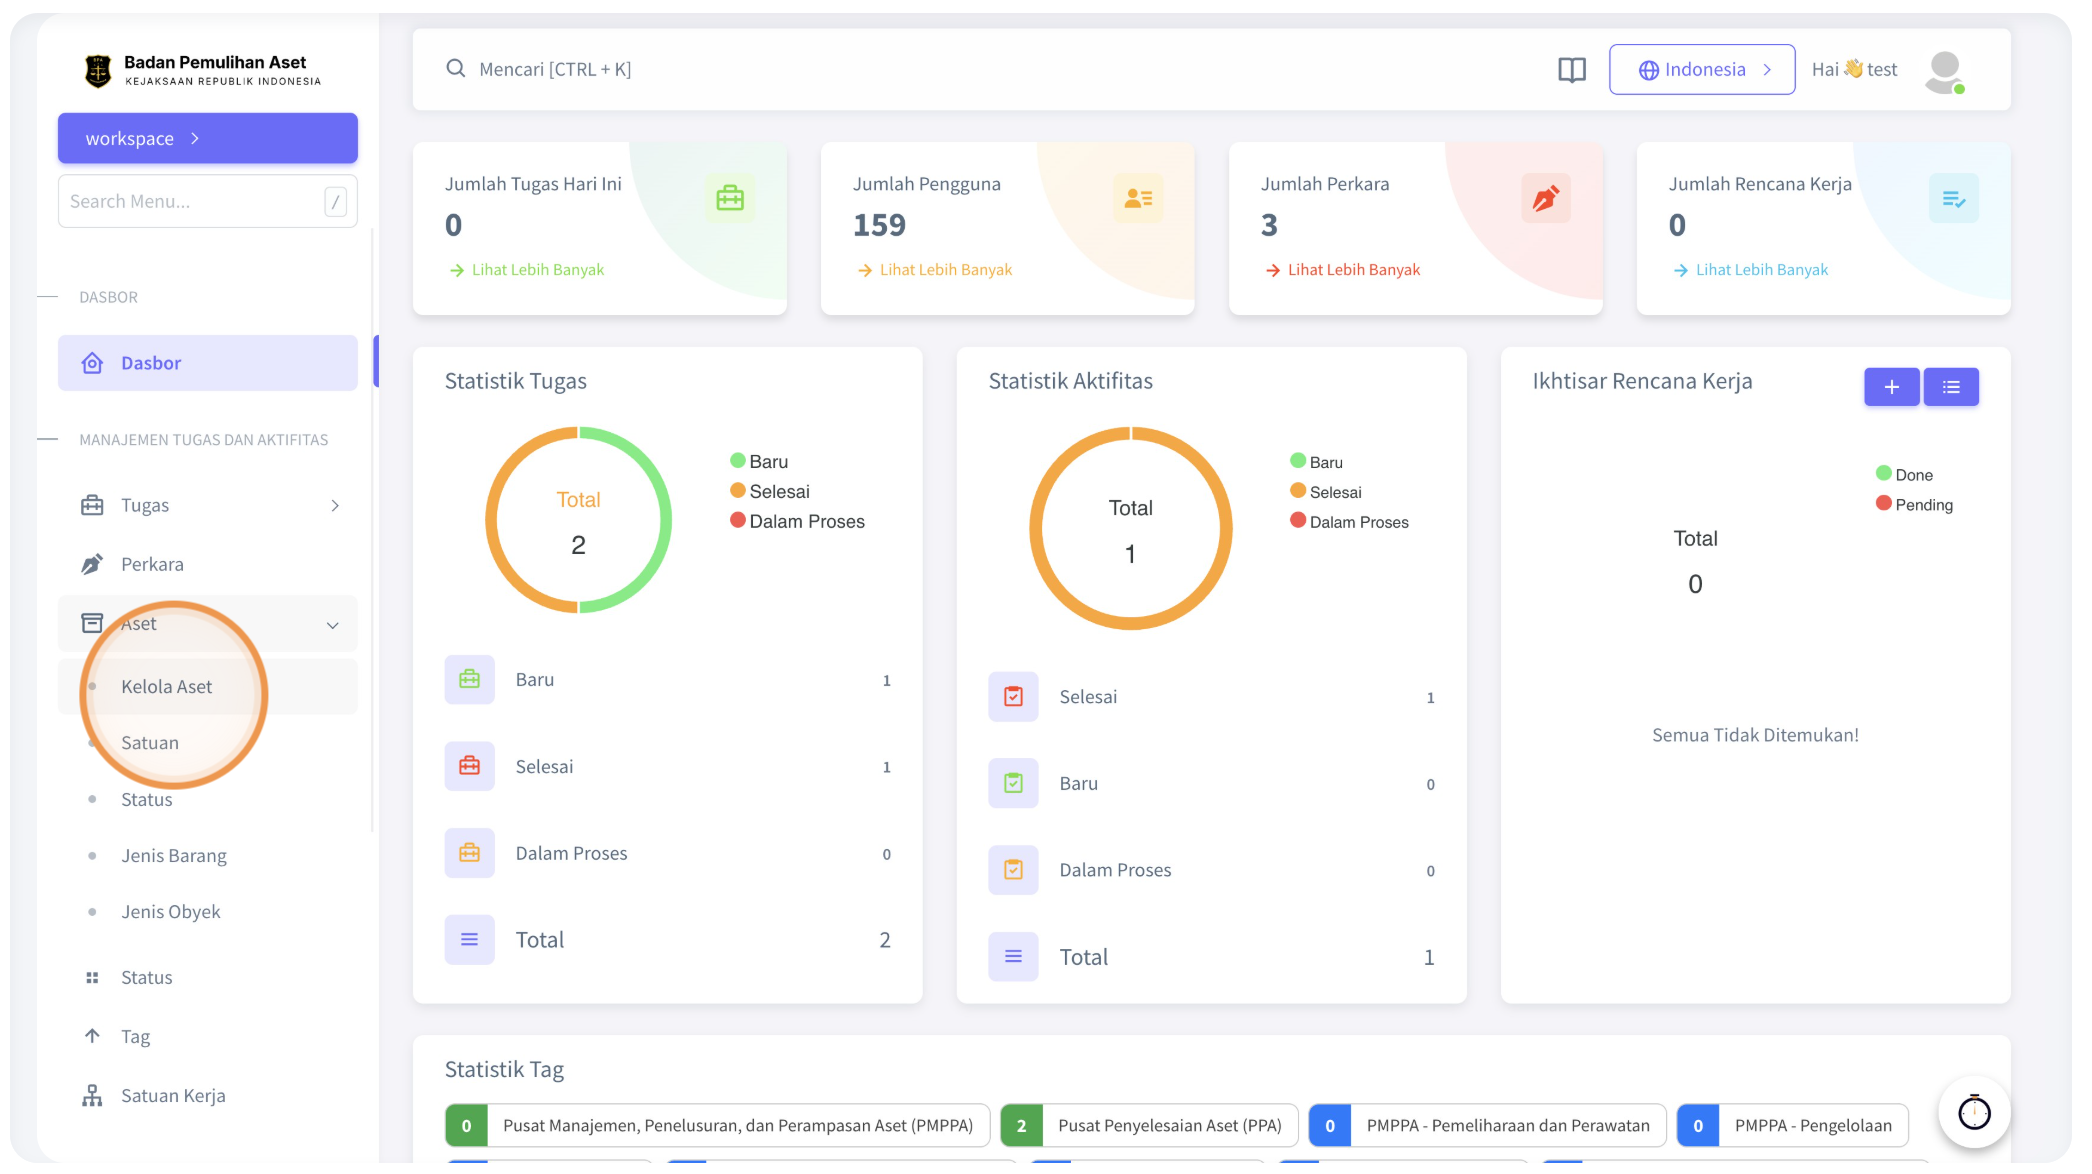
Task: Toggle Dalam Proses legend in Statistik Aktifitas
Action: pyautogui.click(x=1349, y=521)
